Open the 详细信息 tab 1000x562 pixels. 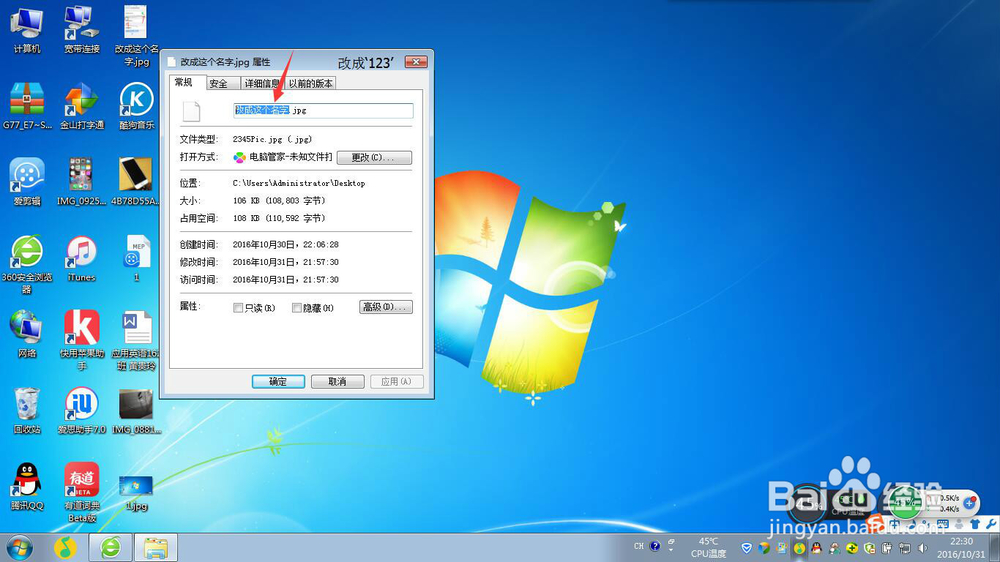click(x=261, y=83)
